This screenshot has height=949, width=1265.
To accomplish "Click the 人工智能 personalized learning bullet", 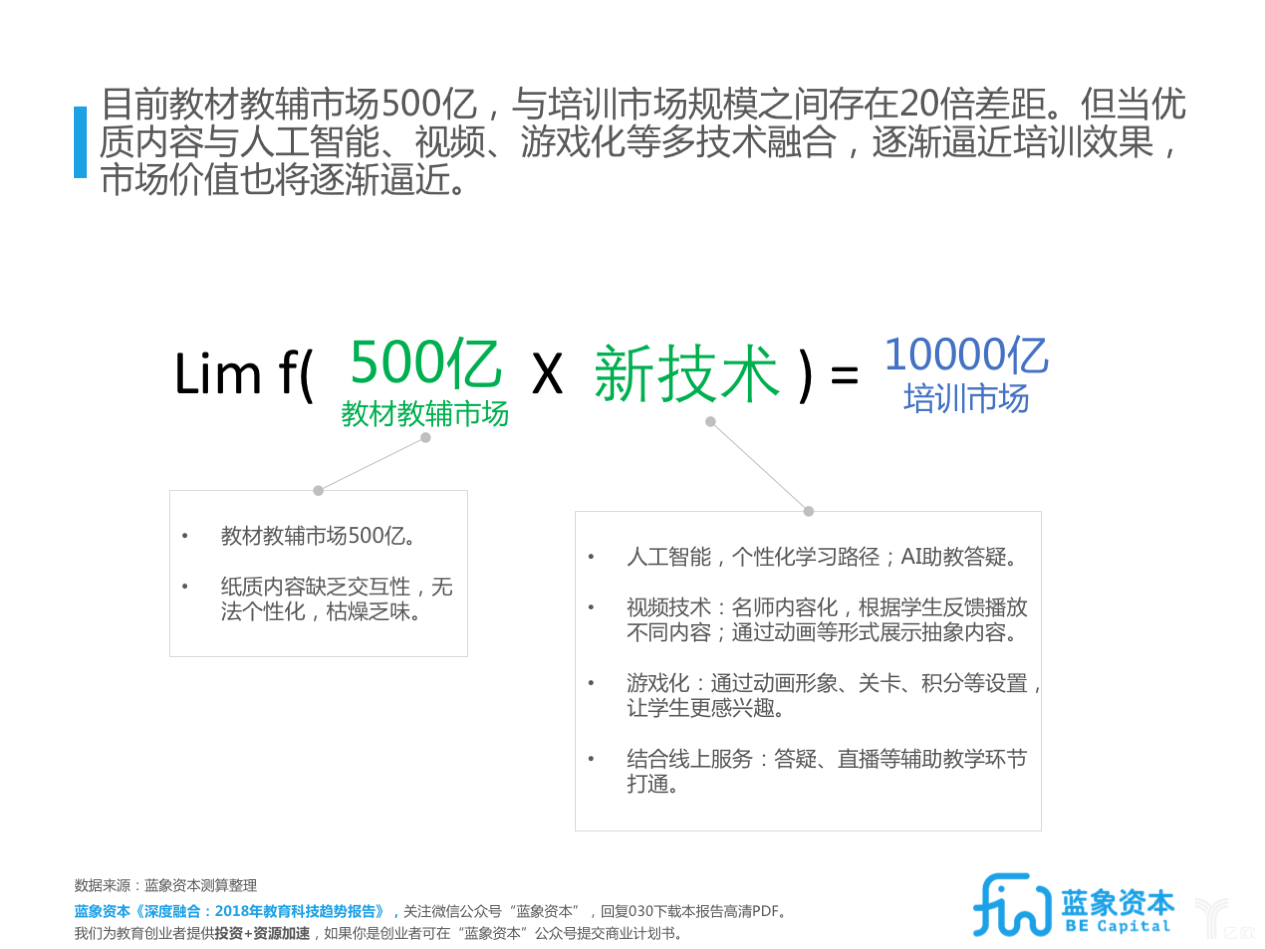I will (820, 557).
